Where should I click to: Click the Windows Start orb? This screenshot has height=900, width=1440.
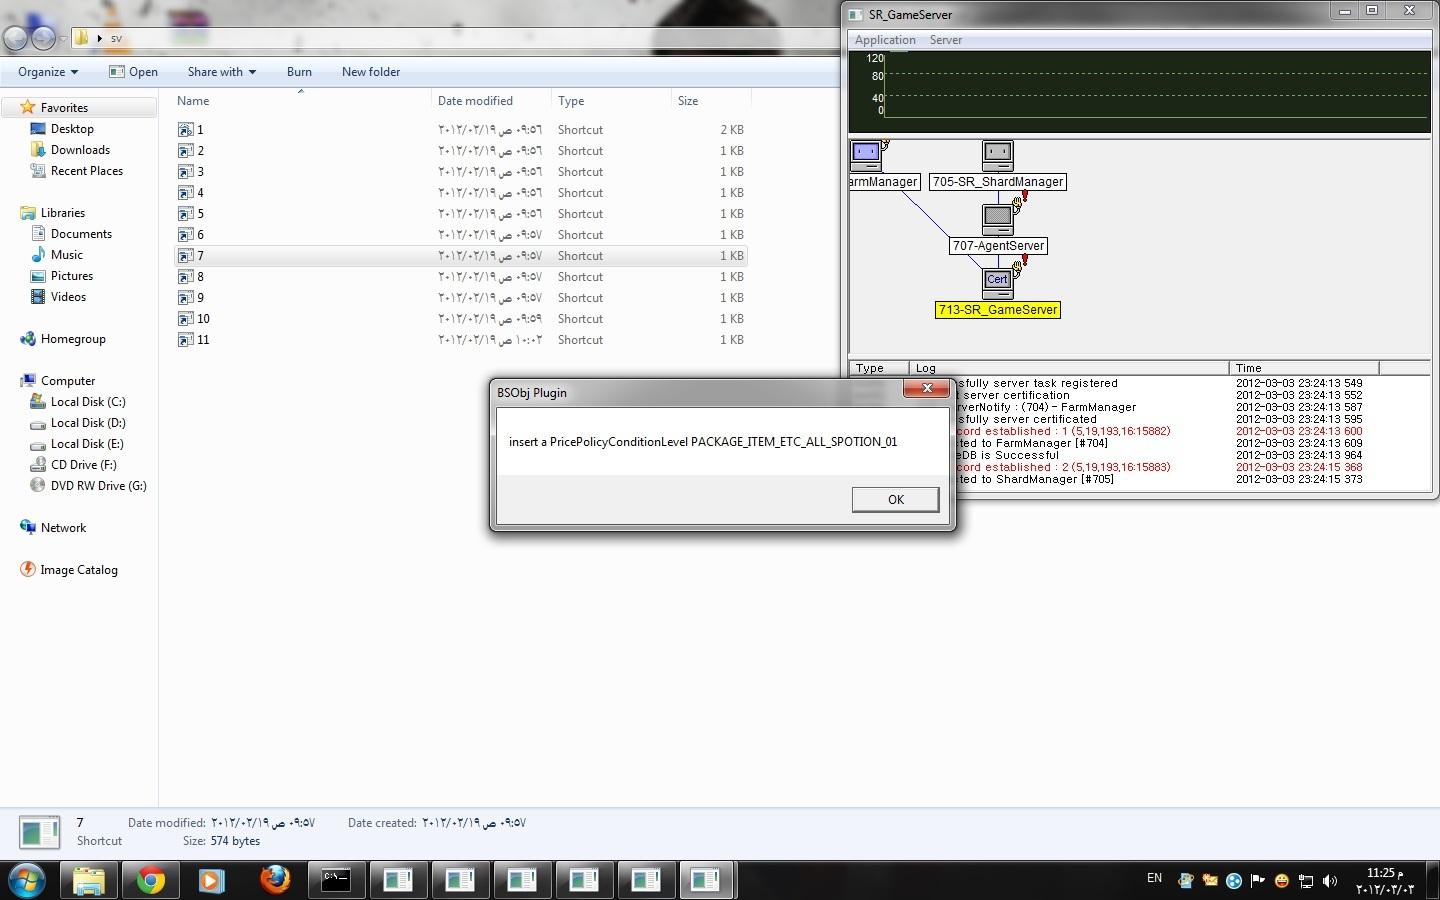coord(27,880)
